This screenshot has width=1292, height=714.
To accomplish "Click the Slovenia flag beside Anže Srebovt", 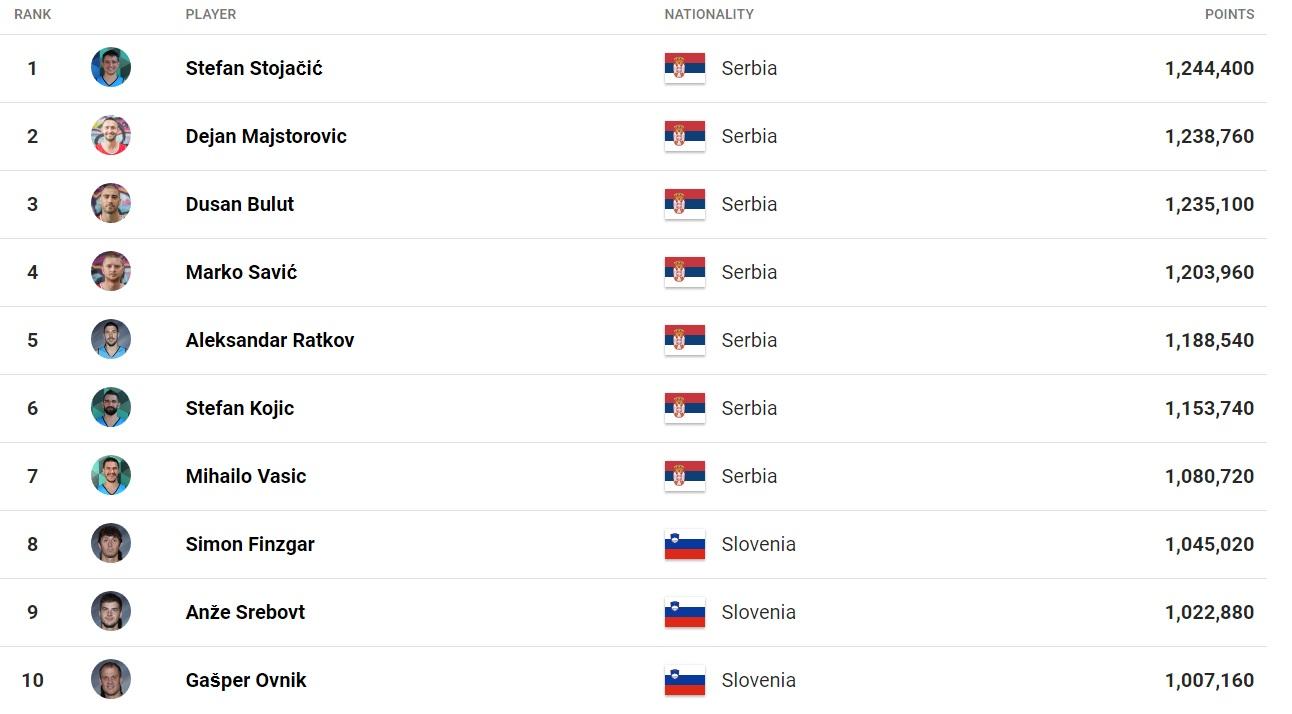I will click(x=685, y=612).
